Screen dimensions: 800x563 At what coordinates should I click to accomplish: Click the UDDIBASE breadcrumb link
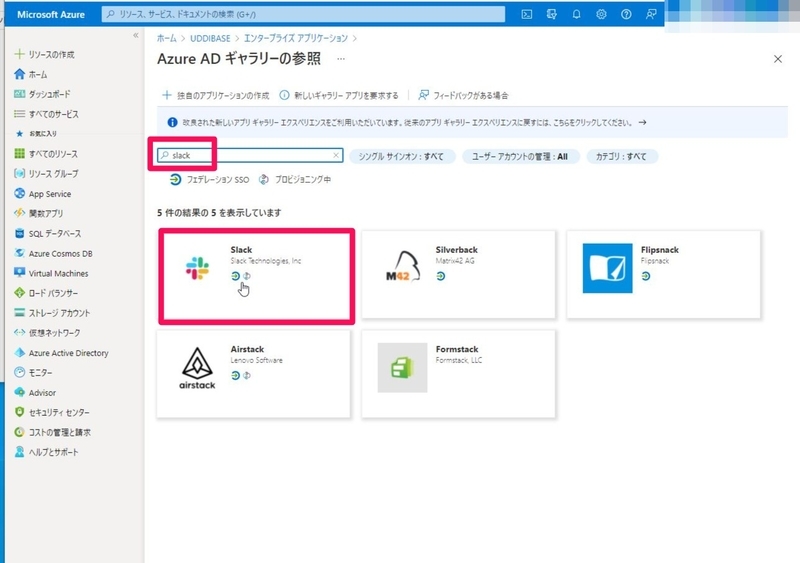[210, 38]
